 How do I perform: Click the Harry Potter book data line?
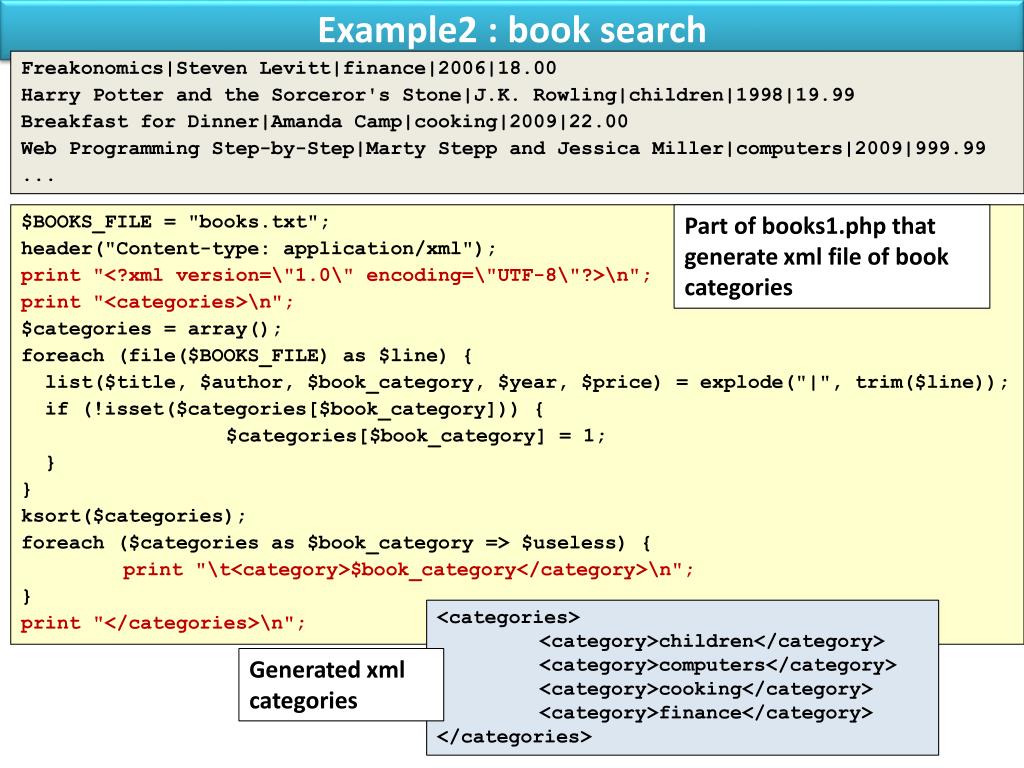pyautogui.click(x=438, y=95)
